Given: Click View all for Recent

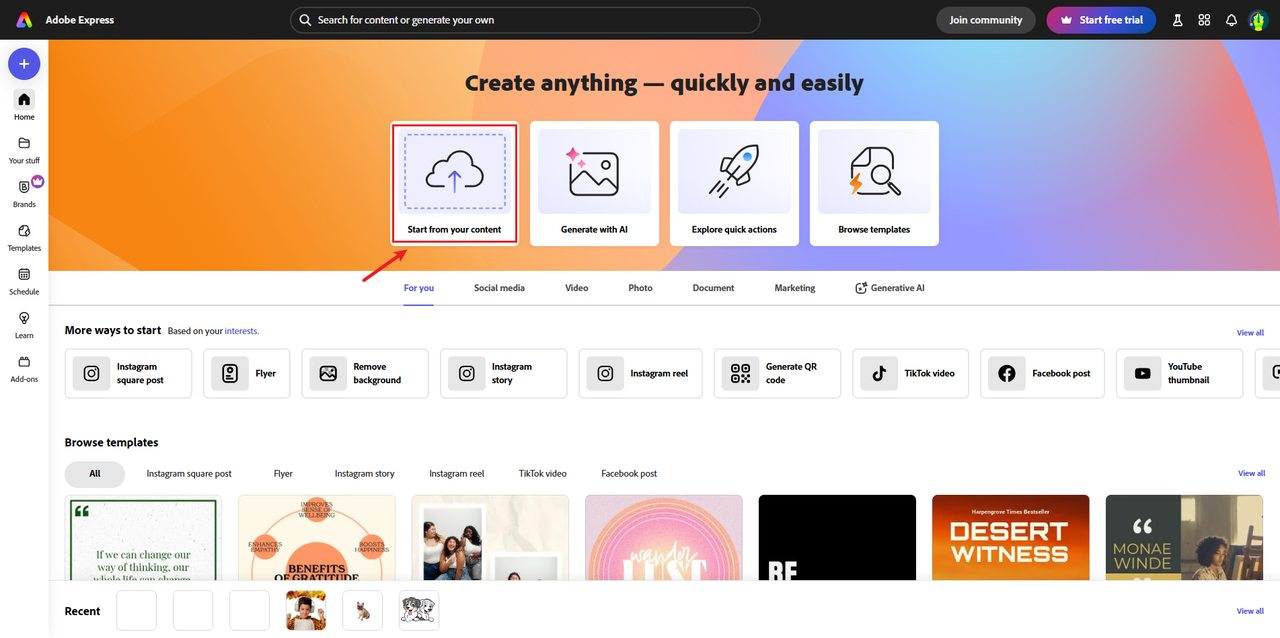Looking at the screenshot, I should (1250, 611).
